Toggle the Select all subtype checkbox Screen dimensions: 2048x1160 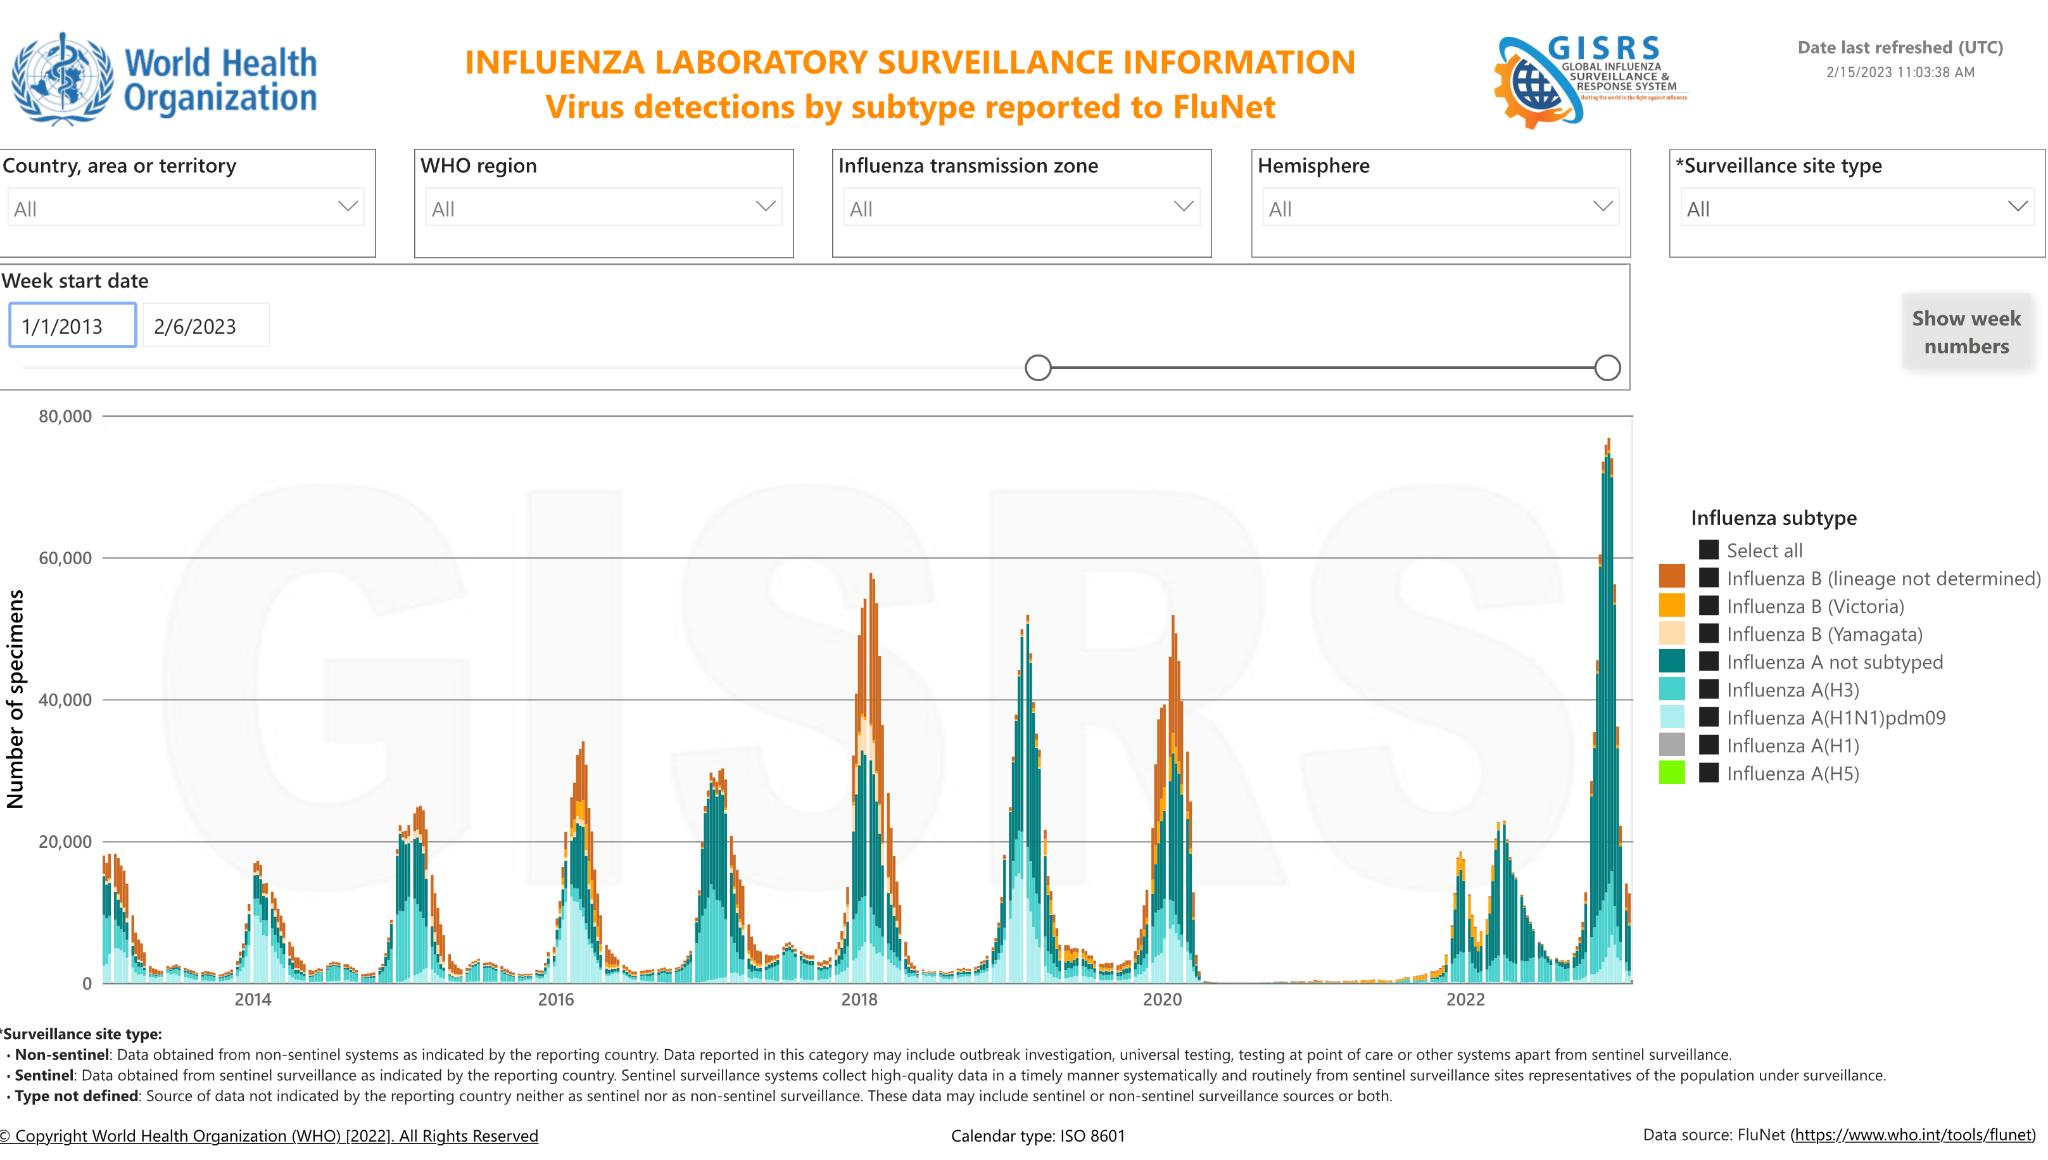(1709, 550)
